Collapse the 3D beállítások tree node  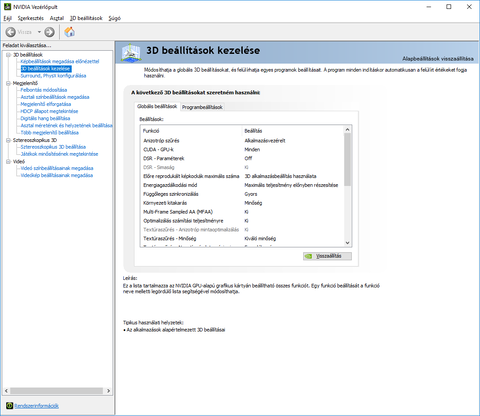8,55
